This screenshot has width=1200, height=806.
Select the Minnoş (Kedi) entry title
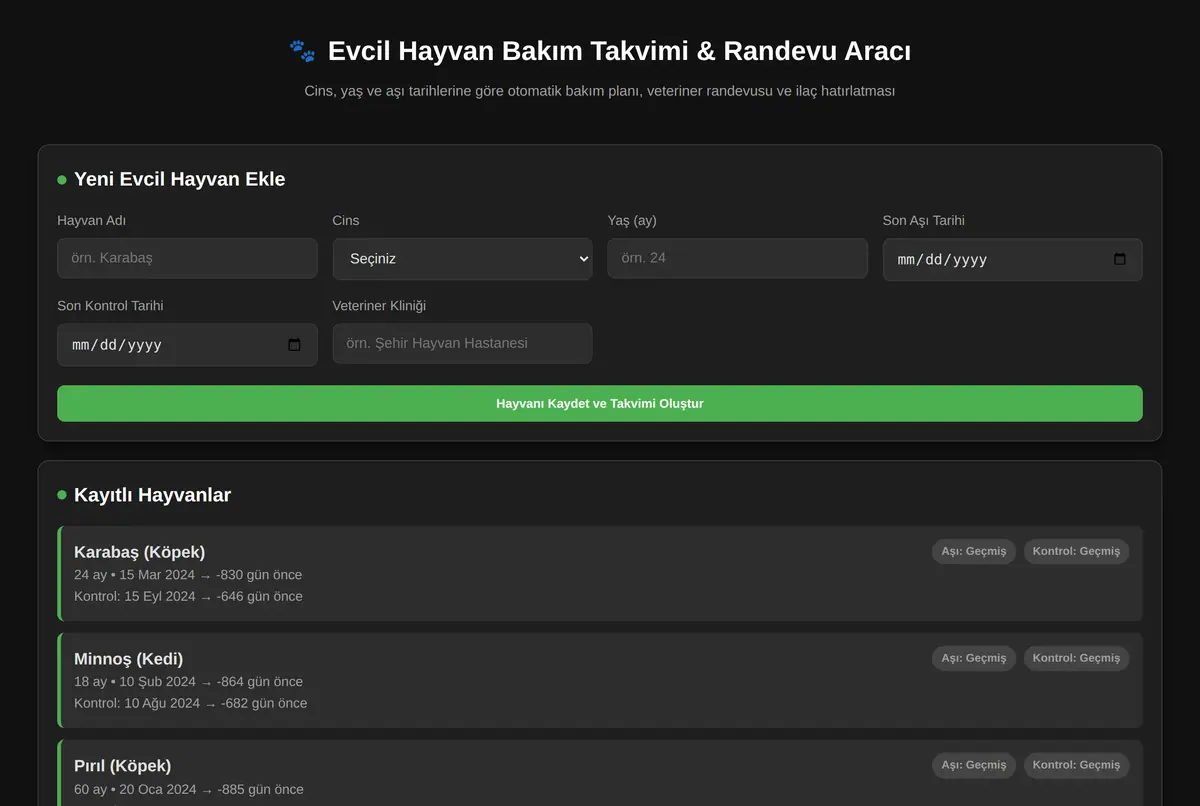tap(128, 659)
